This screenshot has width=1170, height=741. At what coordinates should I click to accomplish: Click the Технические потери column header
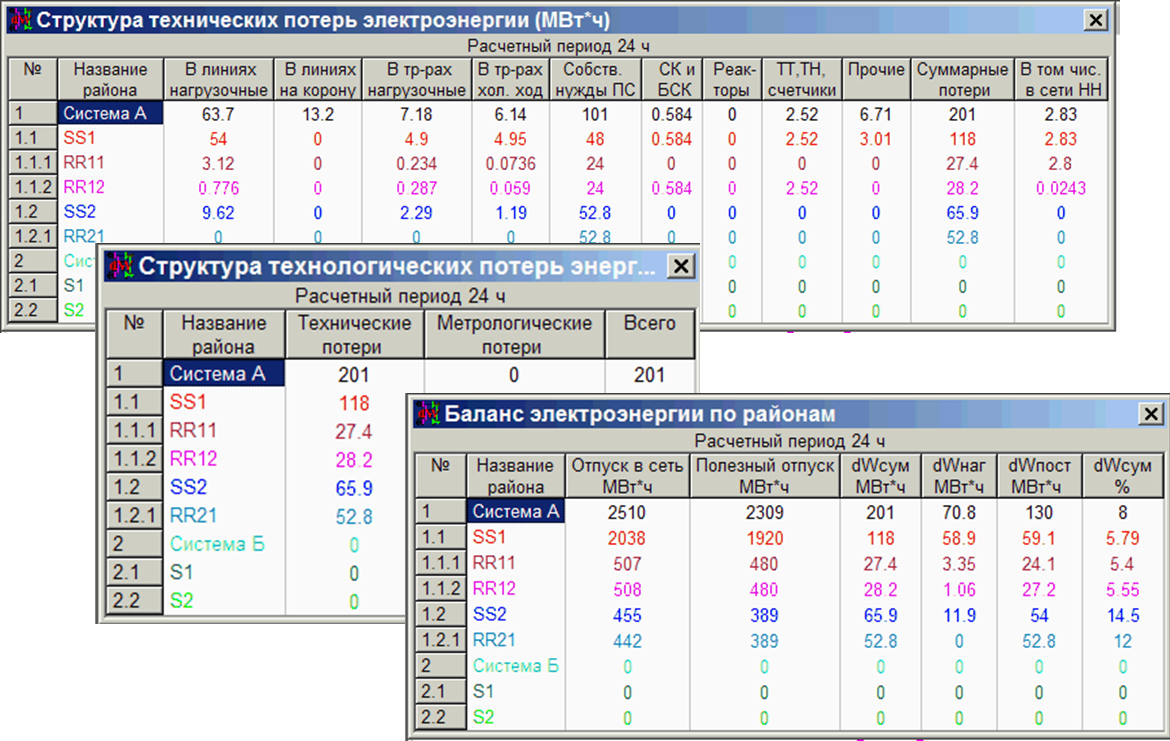click(353, 334)
